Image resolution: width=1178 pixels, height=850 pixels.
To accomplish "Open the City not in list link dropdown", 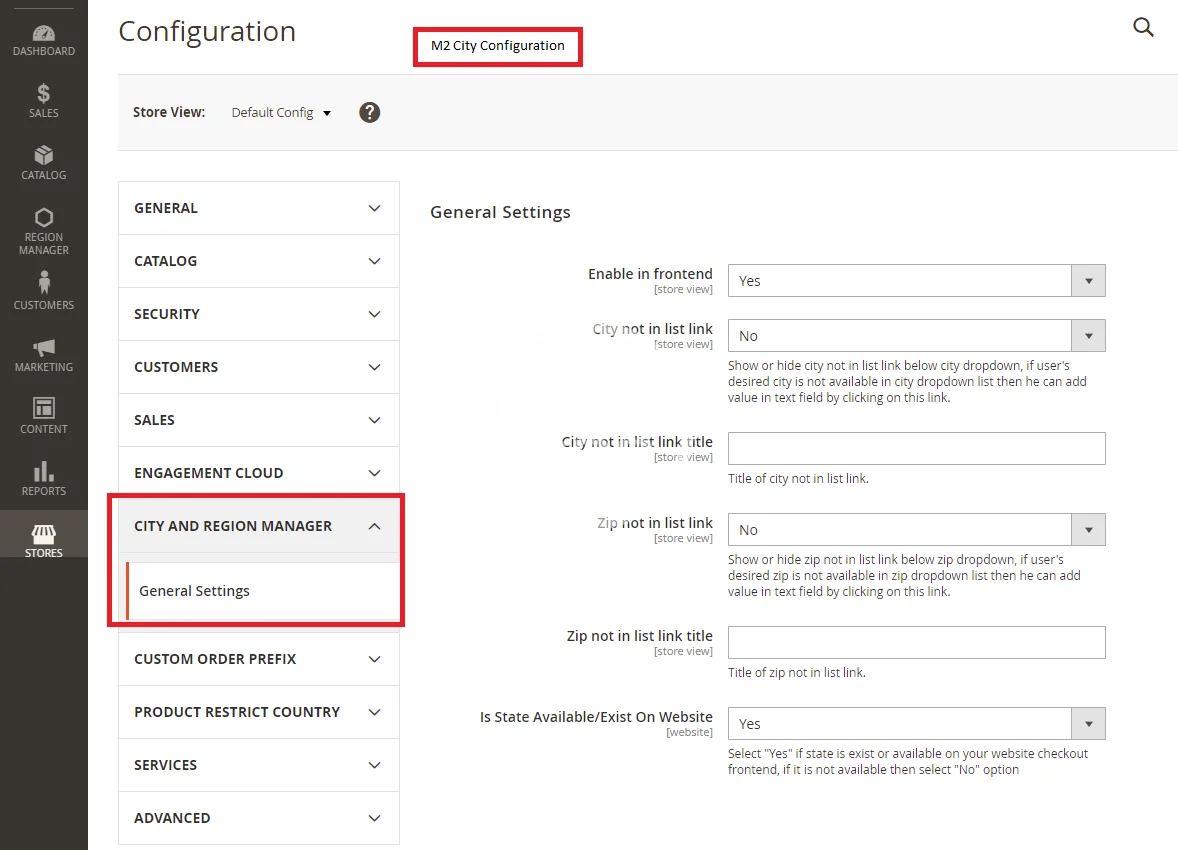I will click(x=916, y=336).
